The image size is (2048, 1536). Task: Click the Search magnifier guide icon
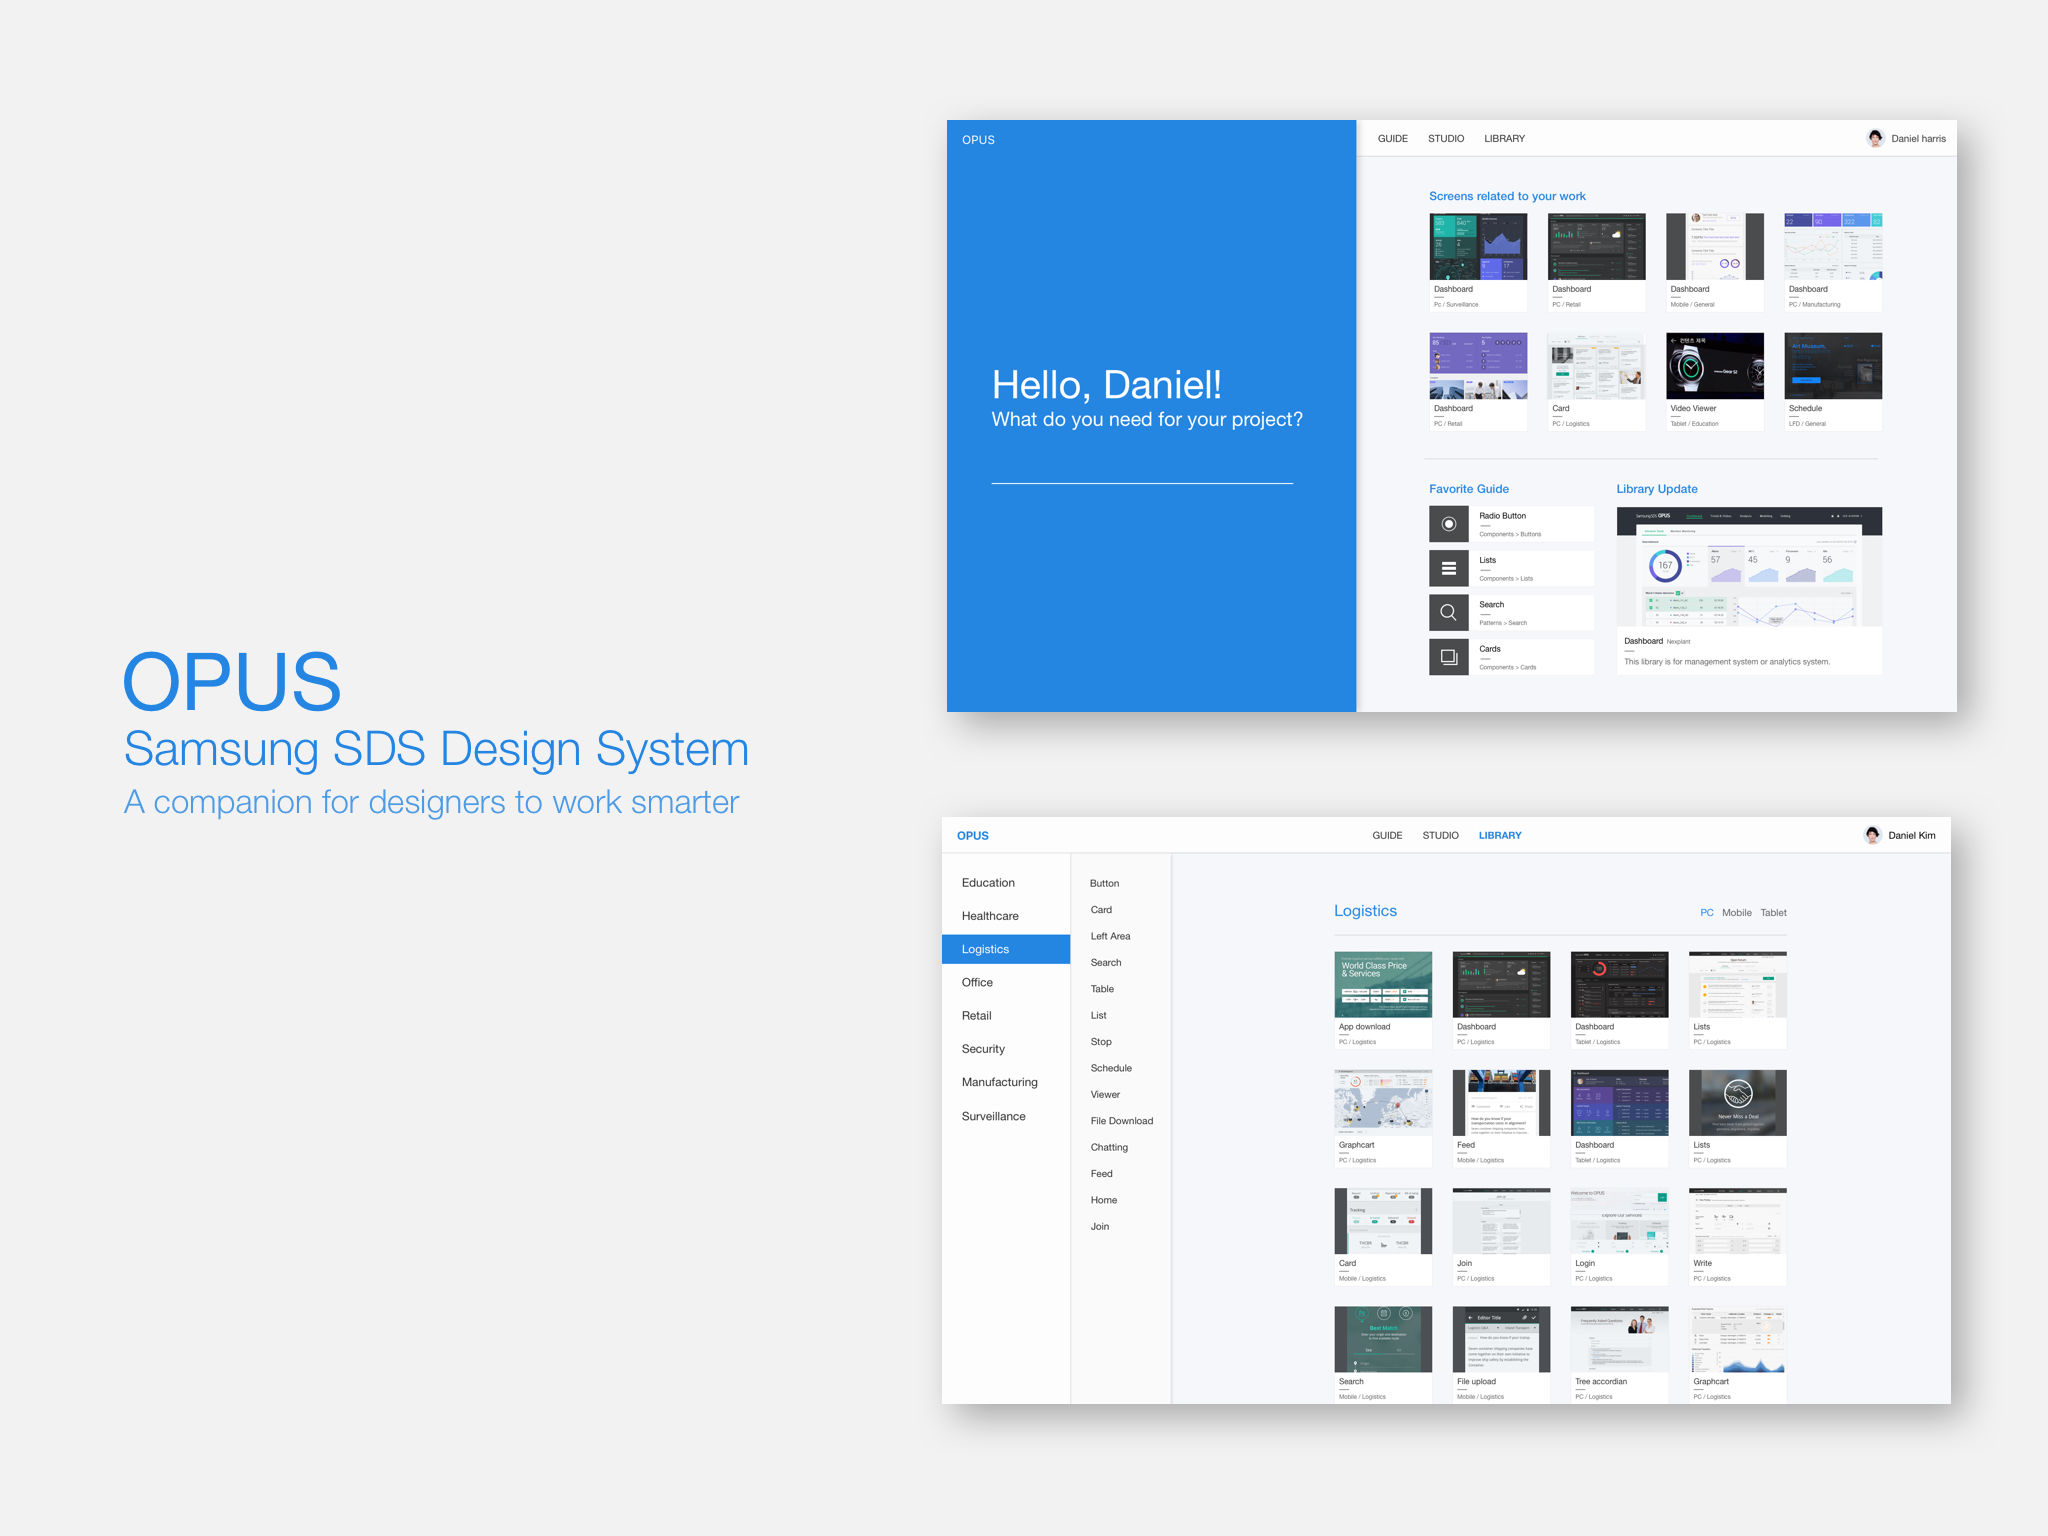(x=1448, y=612)
